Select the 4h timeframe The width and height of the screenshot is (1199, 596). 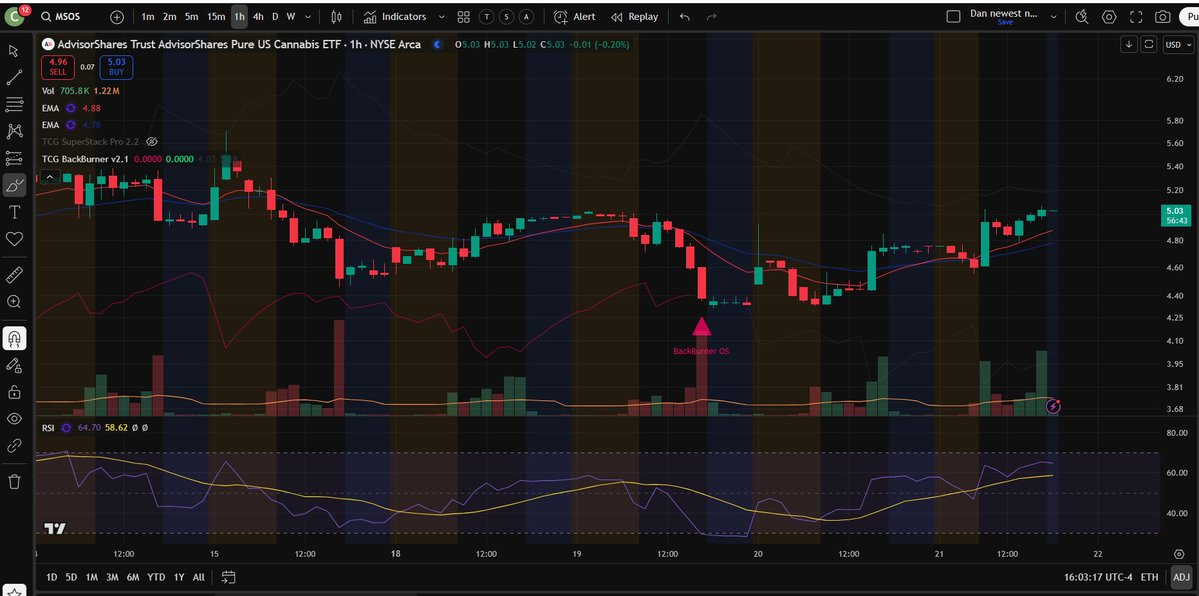pyautogui.click(x=258, y=17)
